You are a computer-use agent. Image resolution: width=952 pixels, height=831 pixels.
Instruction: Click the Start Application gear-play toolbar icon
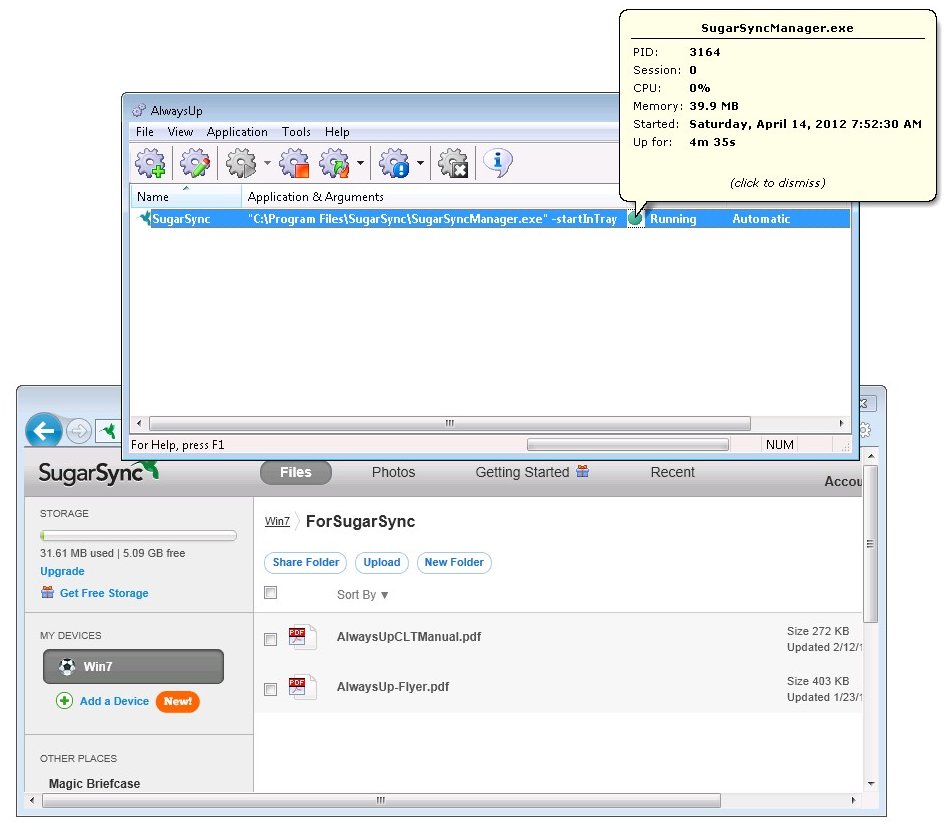point(241,163)
